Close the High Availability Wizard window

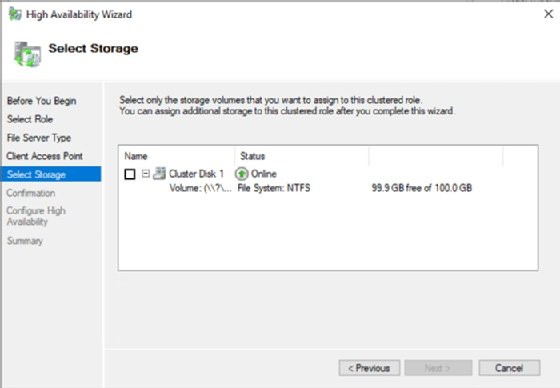pos(549,14)
